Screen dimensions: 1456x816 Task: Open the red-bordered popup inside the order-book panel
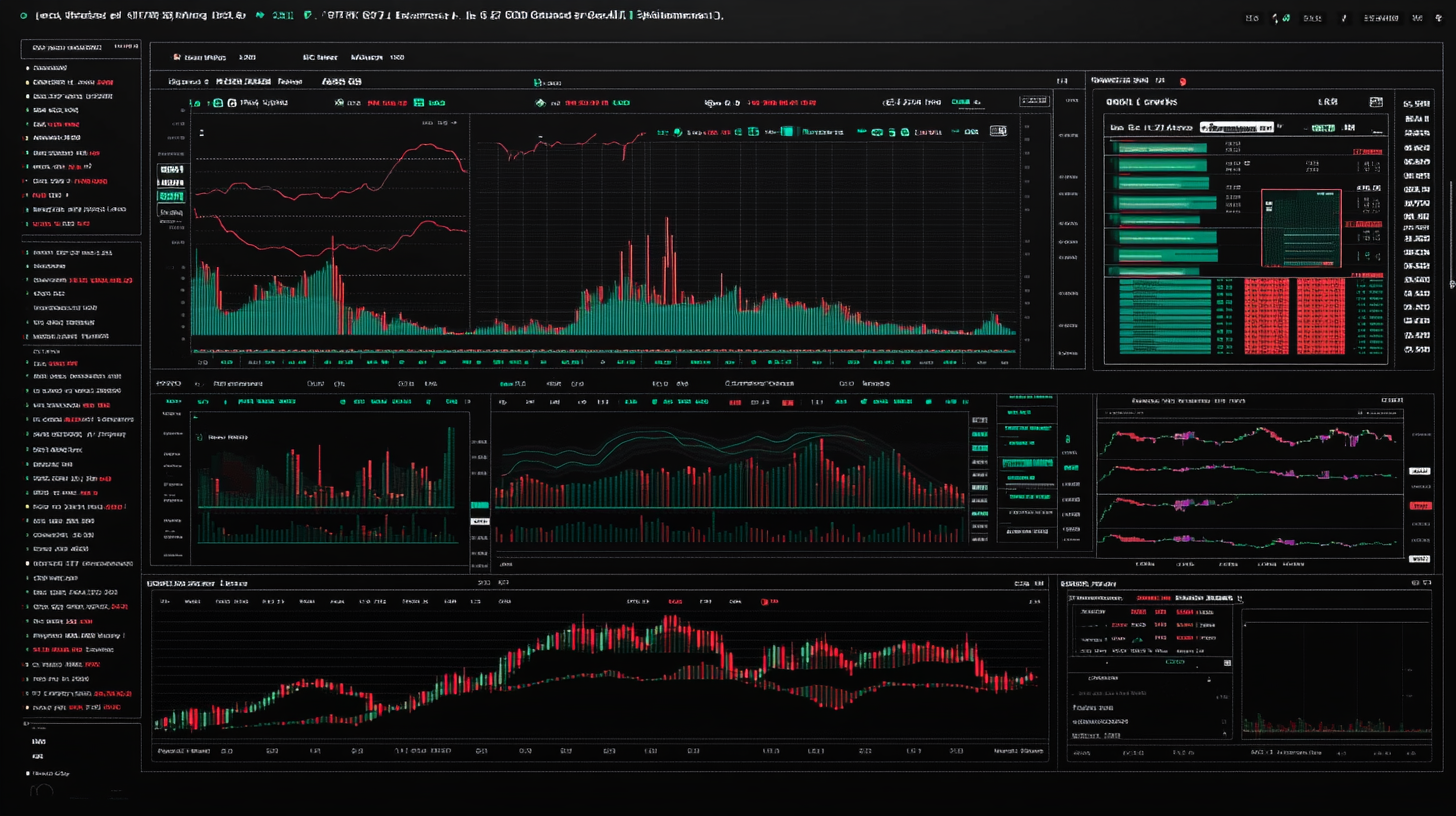1300,228
